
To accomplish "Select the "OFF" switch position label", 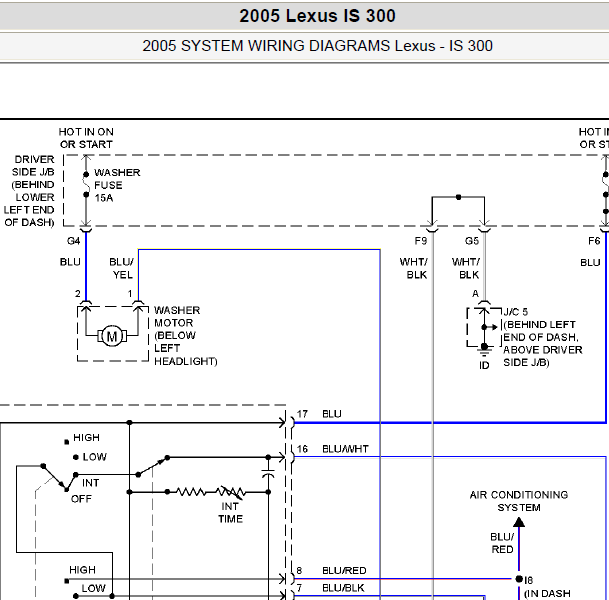I will 81,499.
